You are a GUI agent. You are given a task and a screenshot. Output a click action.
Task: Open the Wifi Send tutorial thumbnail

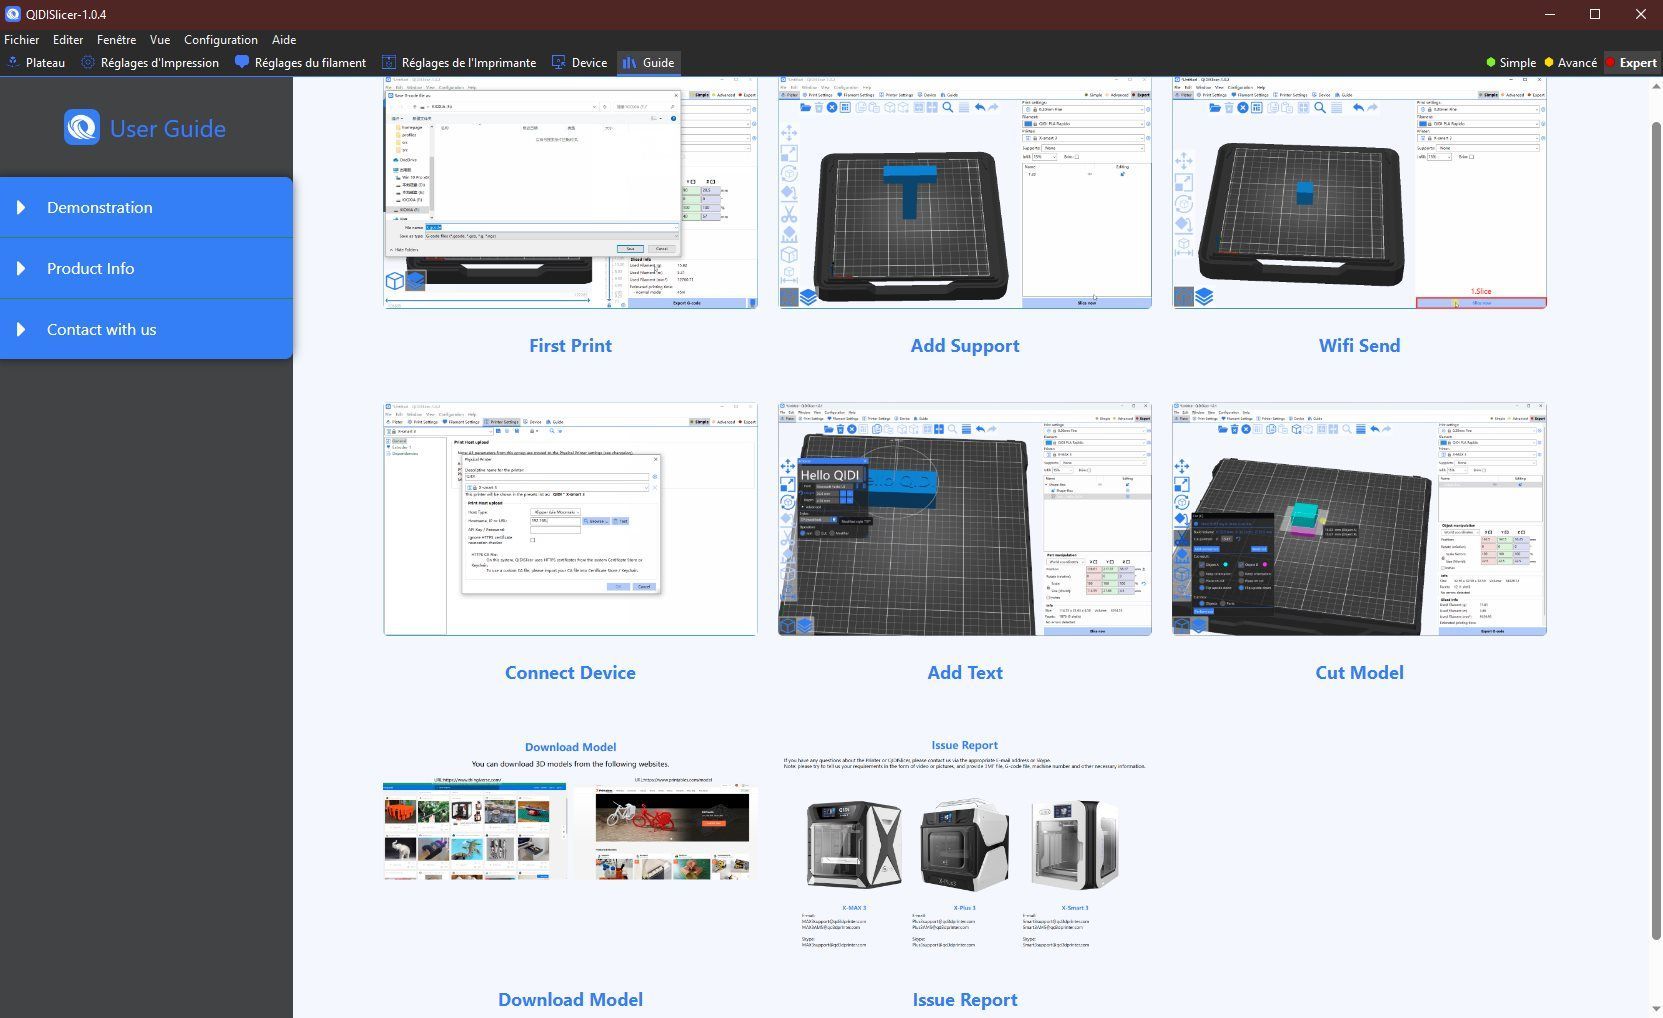1359,193
